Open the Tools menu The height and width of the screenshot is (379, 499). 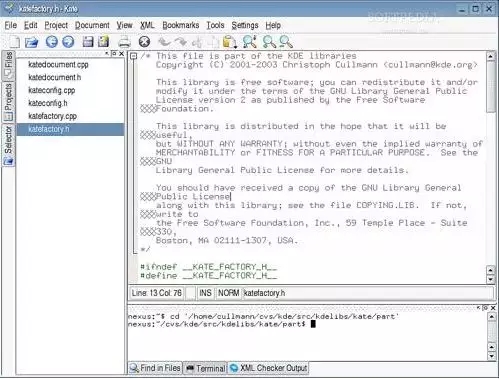point(215,25)
